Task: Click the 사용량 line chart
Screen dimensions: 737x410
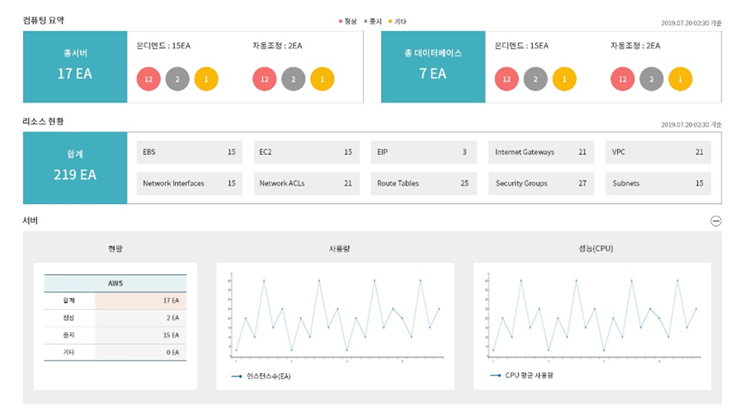Action: 335,316
